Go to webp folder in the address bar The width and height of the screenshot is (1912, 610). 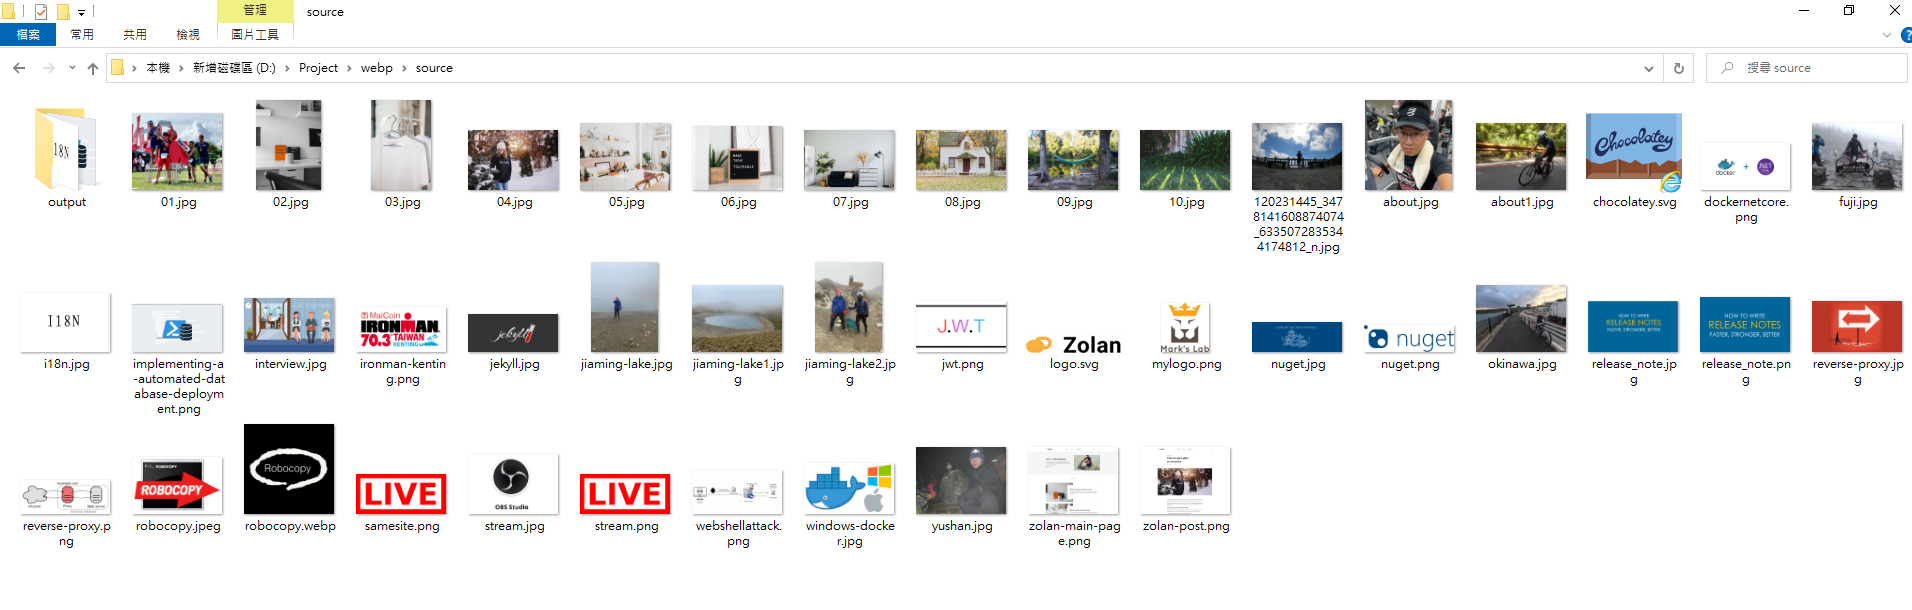[x=376, y=68]
